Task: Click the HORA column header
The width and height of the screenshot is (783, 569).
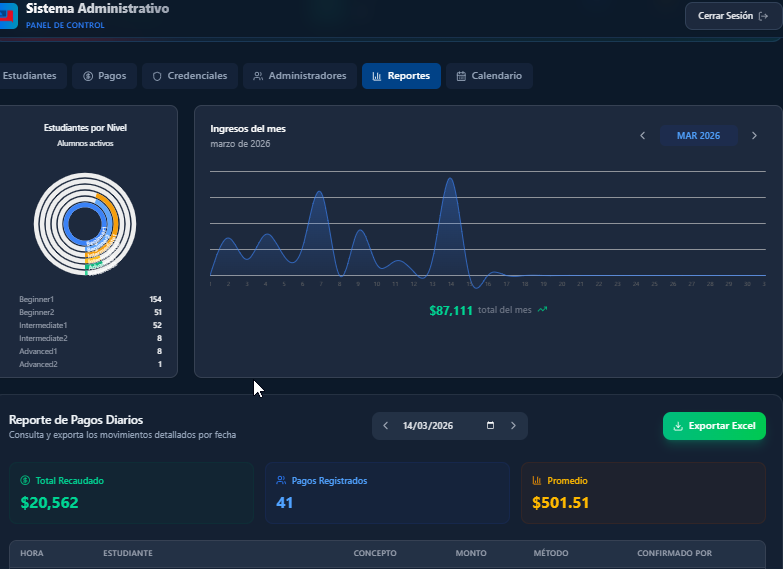Action: (x=31, y=554)
